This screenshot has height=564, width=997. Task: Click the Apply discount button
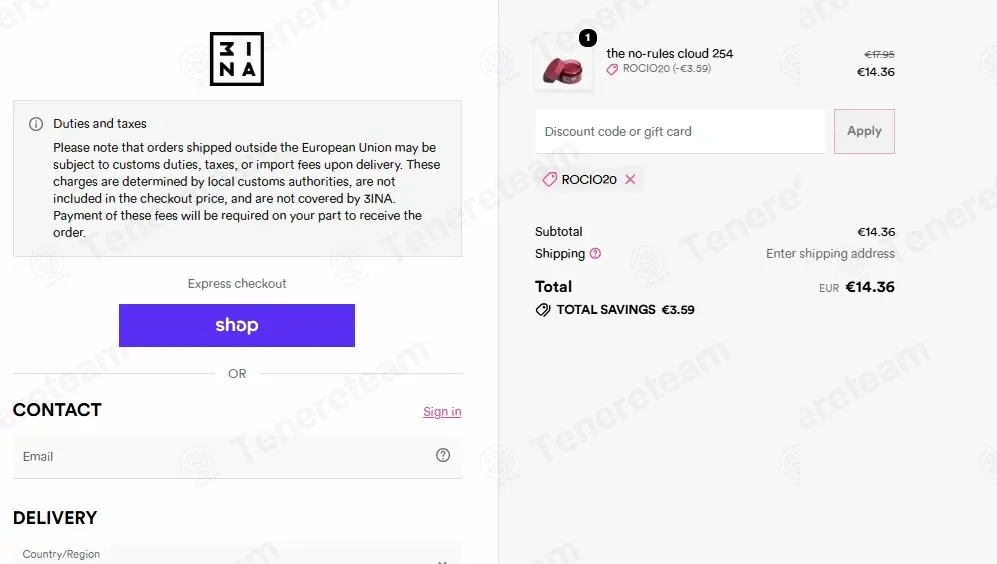[864, 131]
